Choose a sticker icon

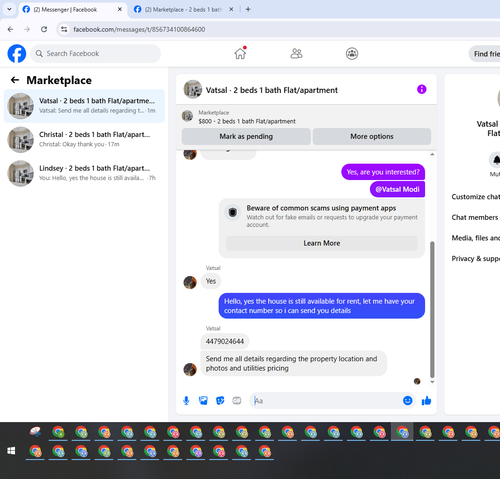point(220,401)
